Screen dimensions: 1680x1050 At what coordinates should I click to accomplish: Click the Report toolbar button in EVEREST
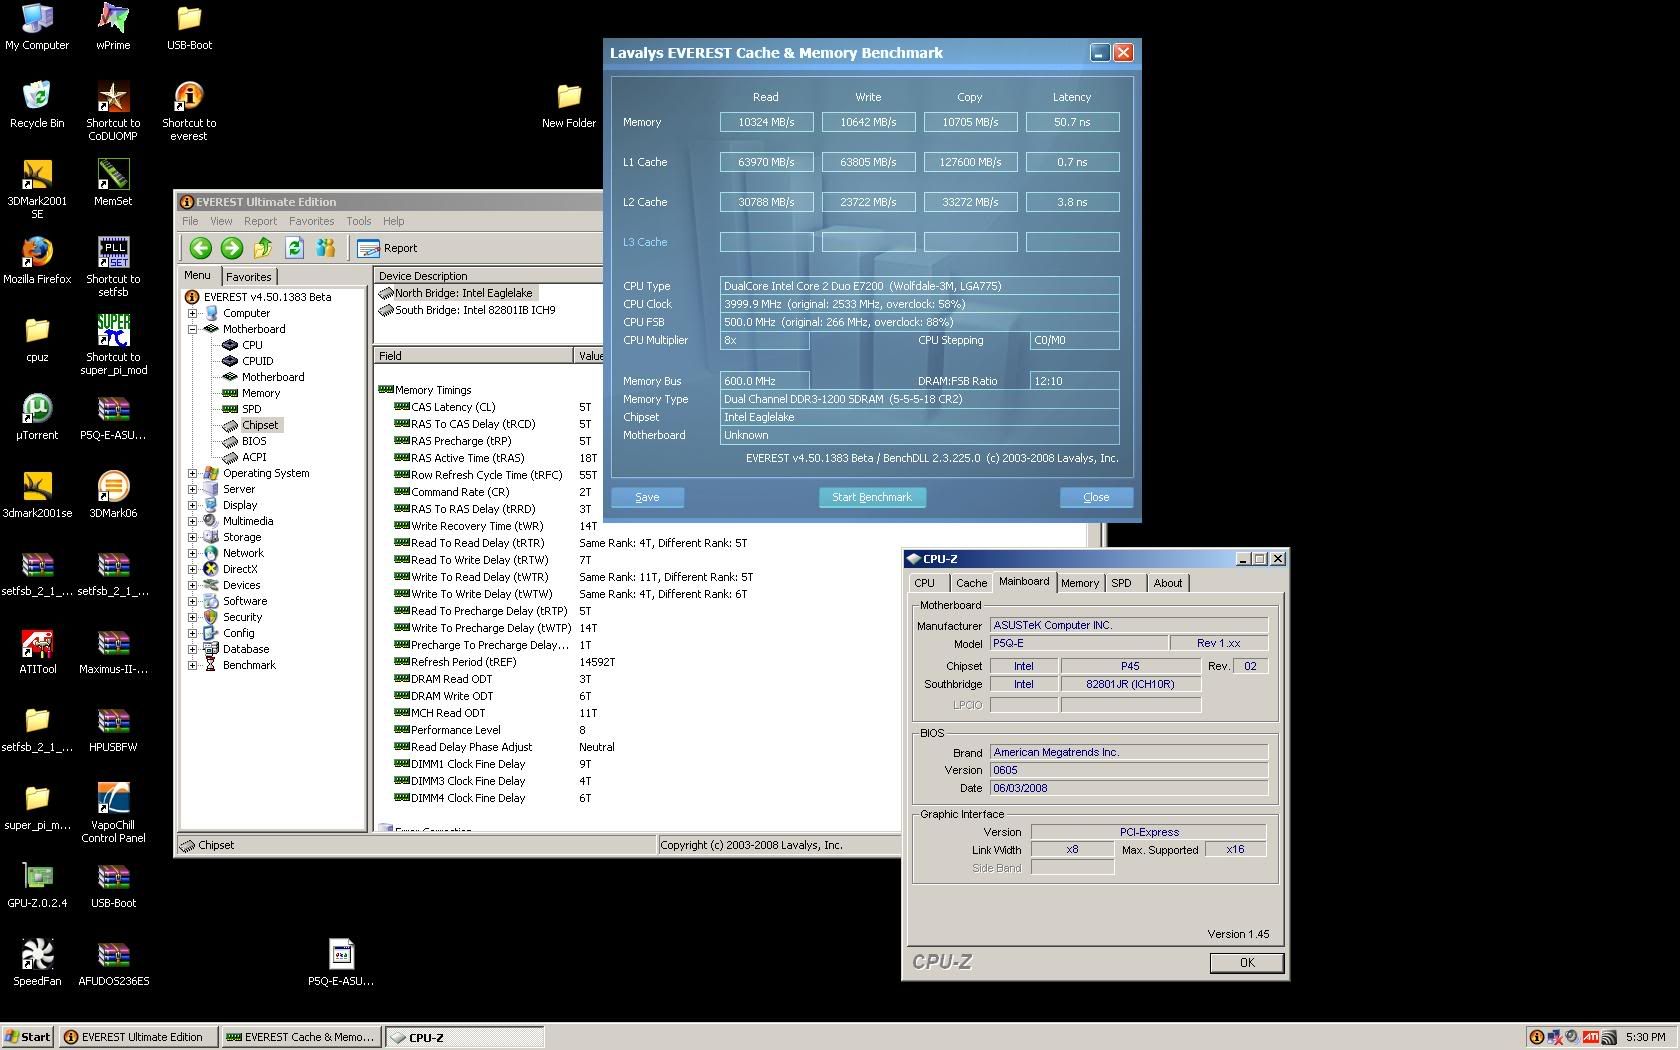click(387, 248)
